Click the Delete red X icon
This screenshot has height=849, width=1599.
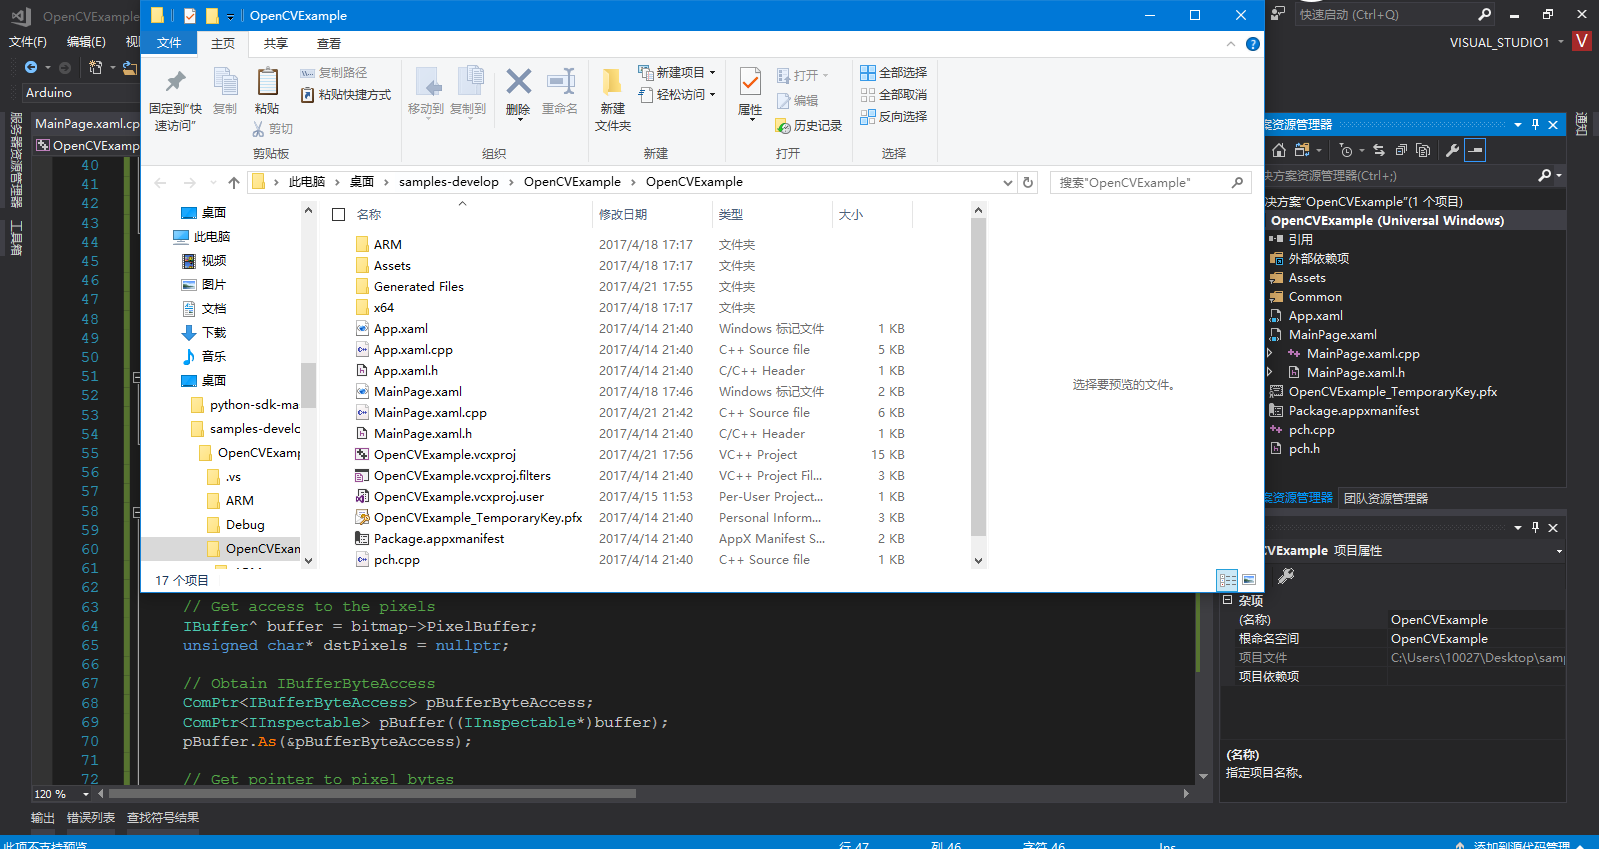(x=518, y=81)
